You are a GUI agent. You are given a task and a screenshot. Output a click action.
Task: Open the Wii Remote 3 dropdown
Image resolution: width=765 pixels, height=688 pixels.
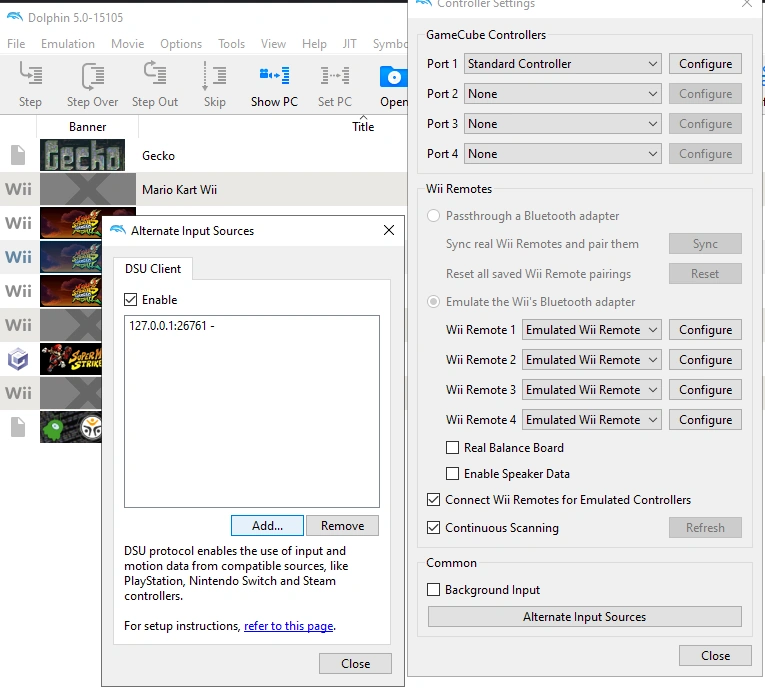pos(592,390)
